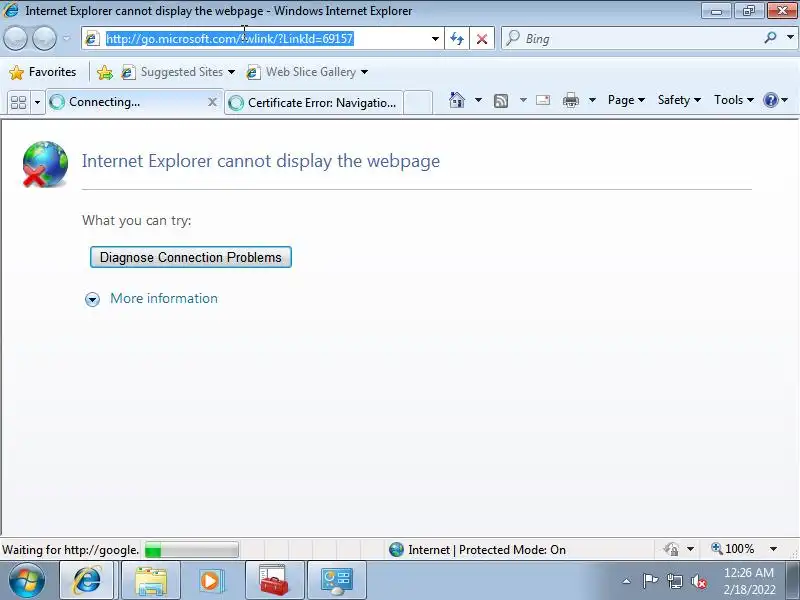Launch Windows Media Player taskbar icon
Screen dimensions: 800x600
coord(210,580)
